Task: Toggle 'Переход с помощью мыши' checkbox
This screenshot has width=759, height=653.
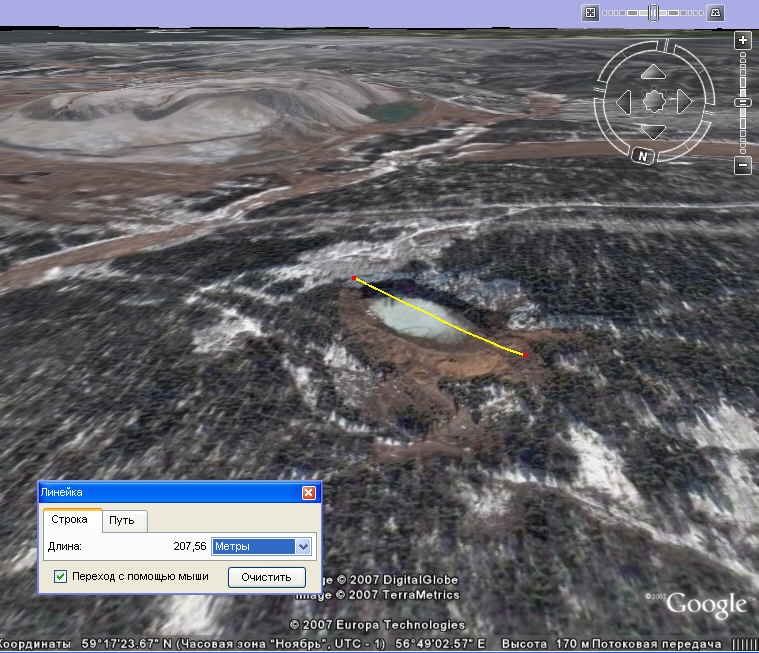Action: 61,576
